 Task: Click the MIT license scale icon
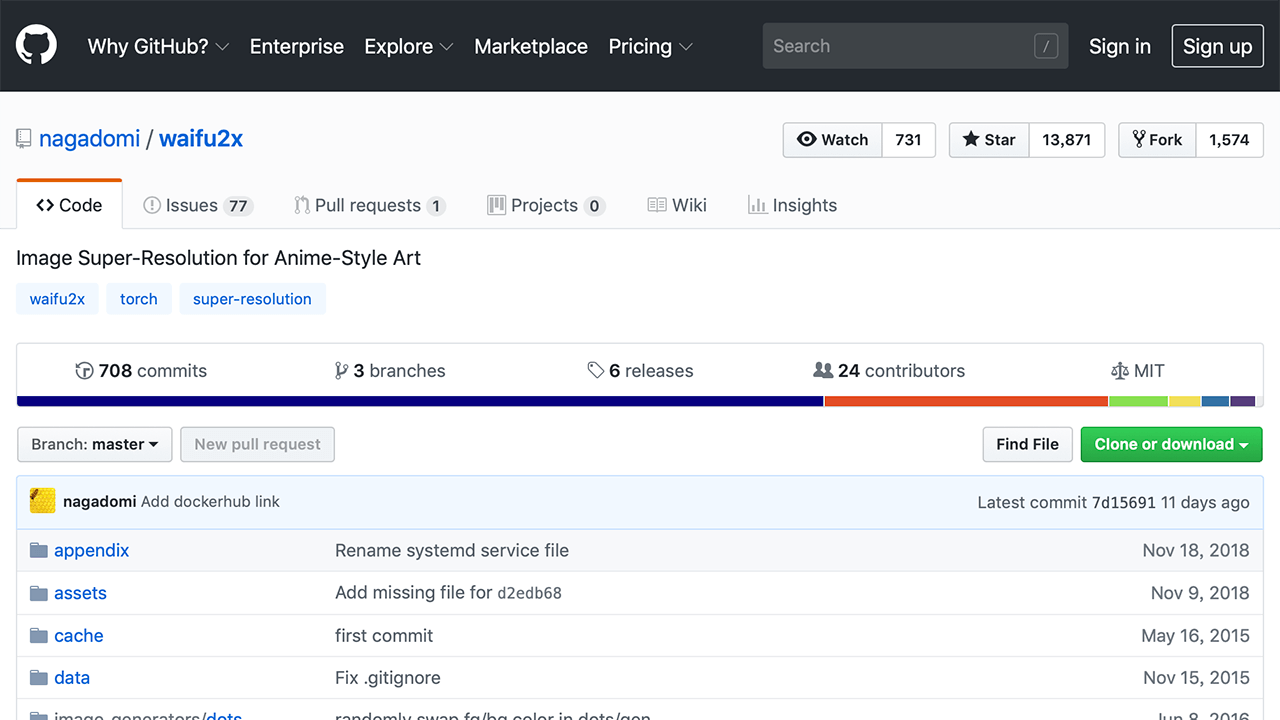point(1119,371)
